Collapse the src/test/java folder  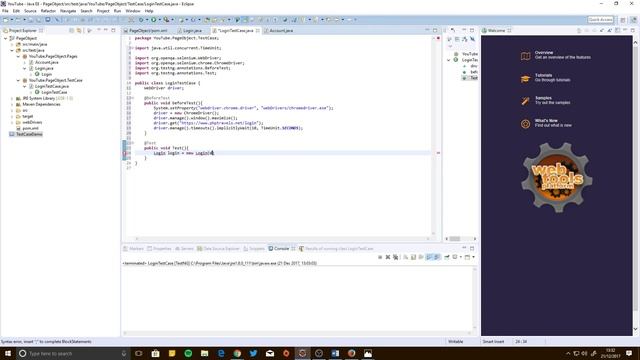(12, 51)
